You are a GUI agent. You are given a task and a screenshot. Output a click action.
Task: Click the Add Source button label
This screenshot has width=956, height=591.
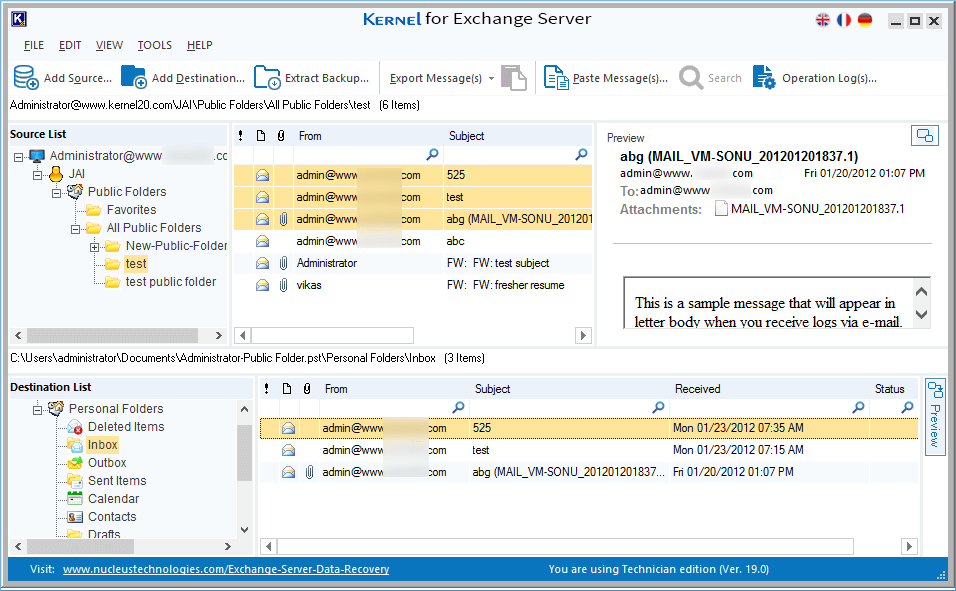78,78
